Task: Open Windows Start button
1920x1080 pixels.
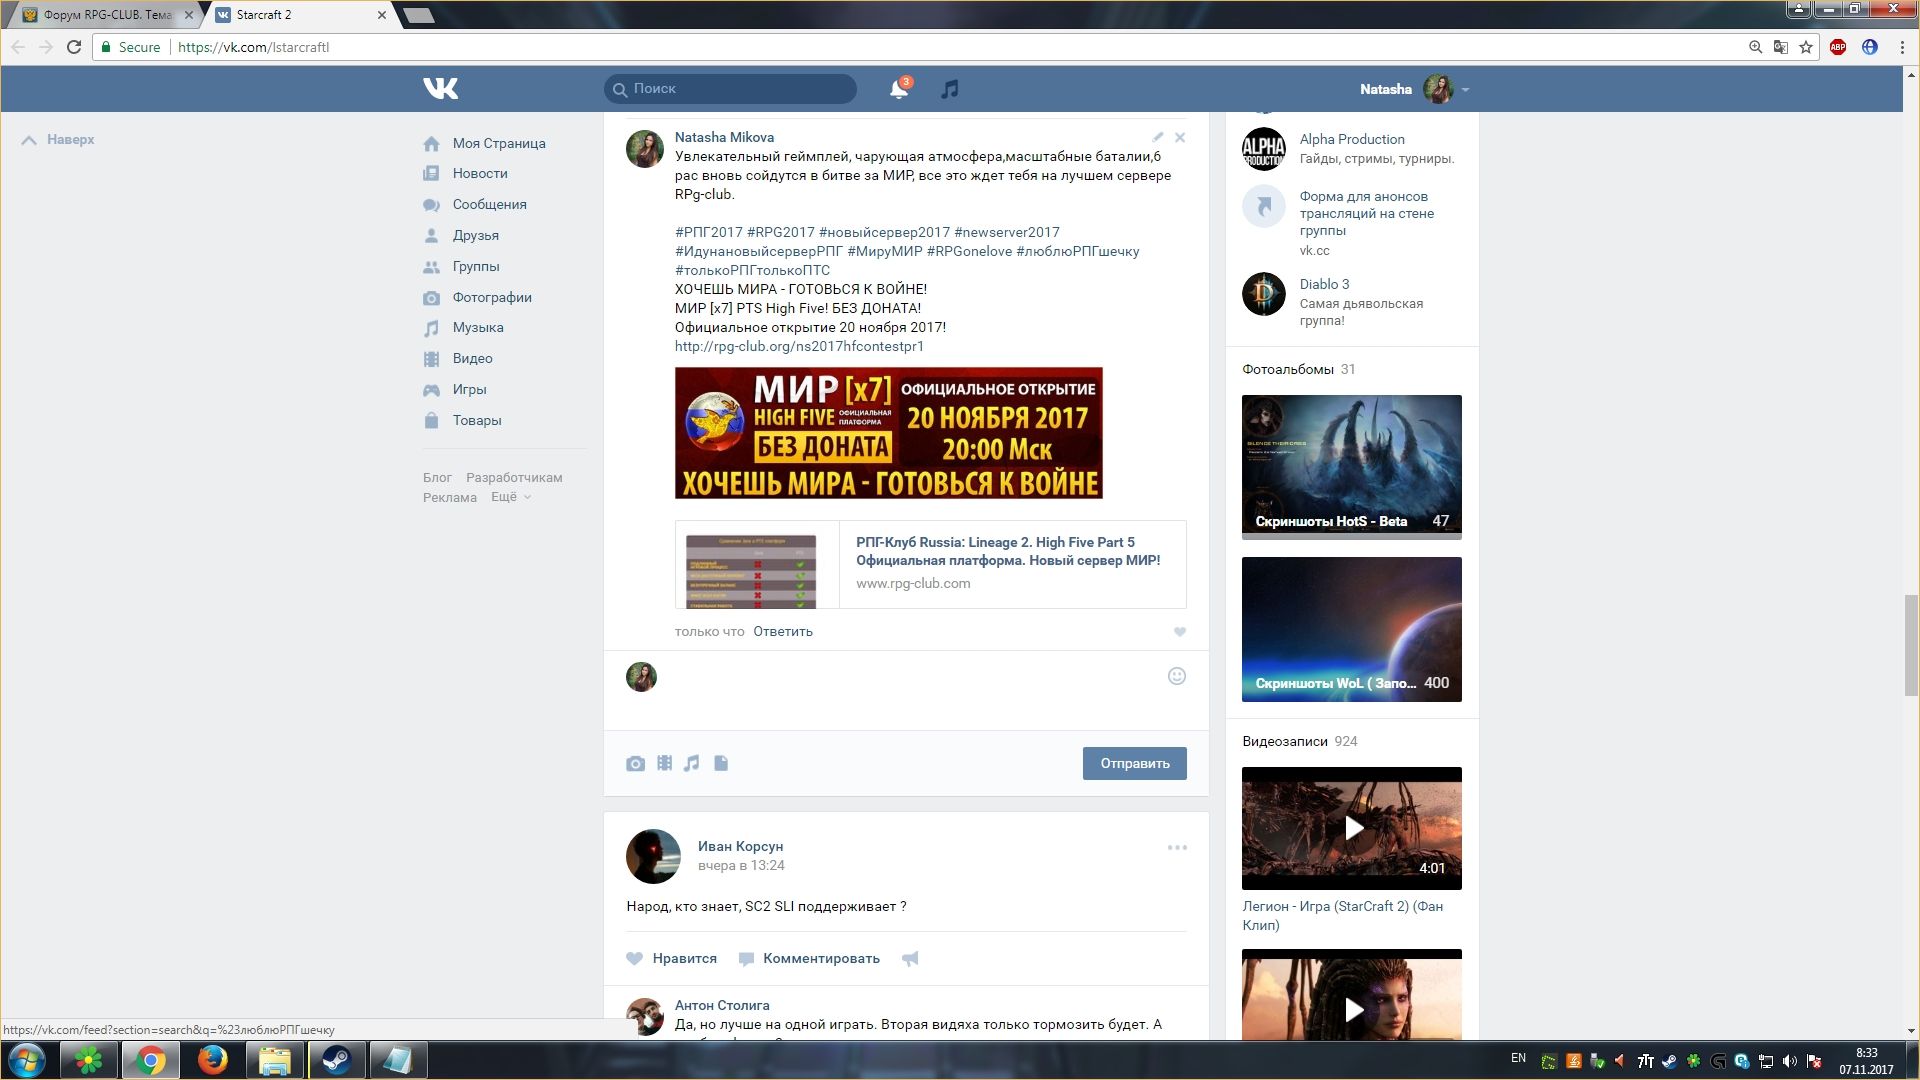Action: tap(27, 1060)
